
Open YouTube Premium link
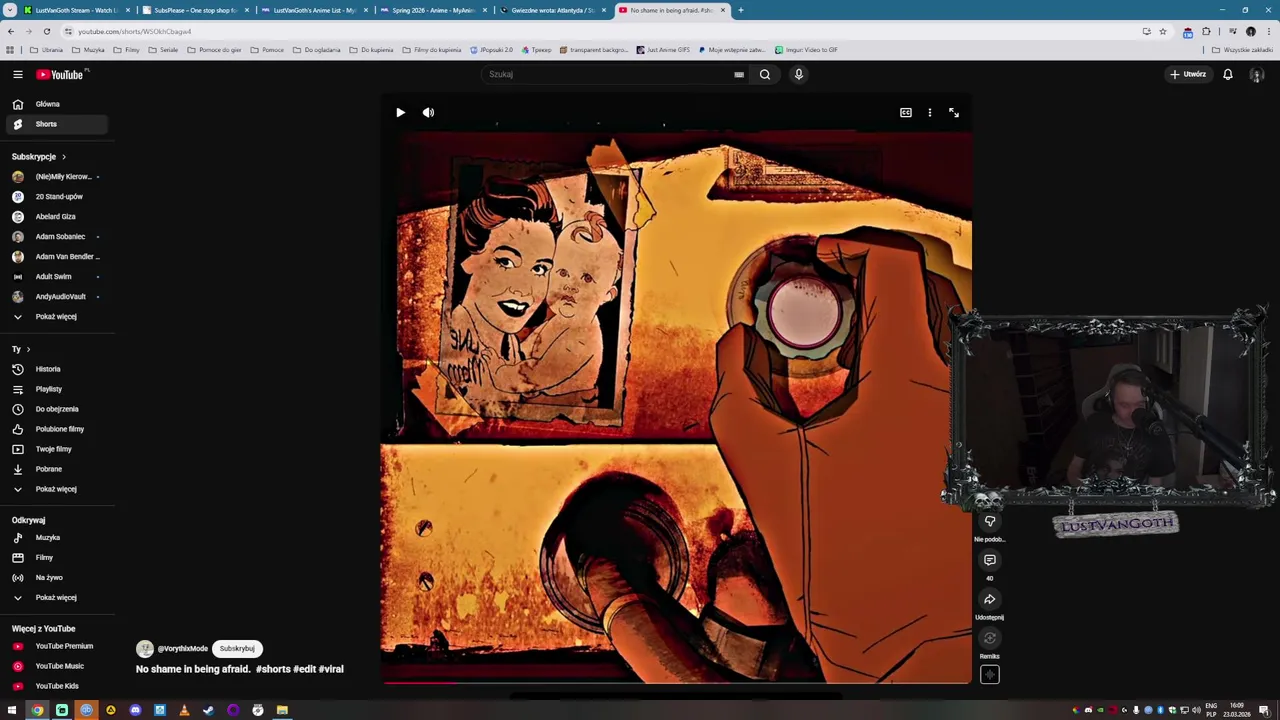[x=57, y=646]
